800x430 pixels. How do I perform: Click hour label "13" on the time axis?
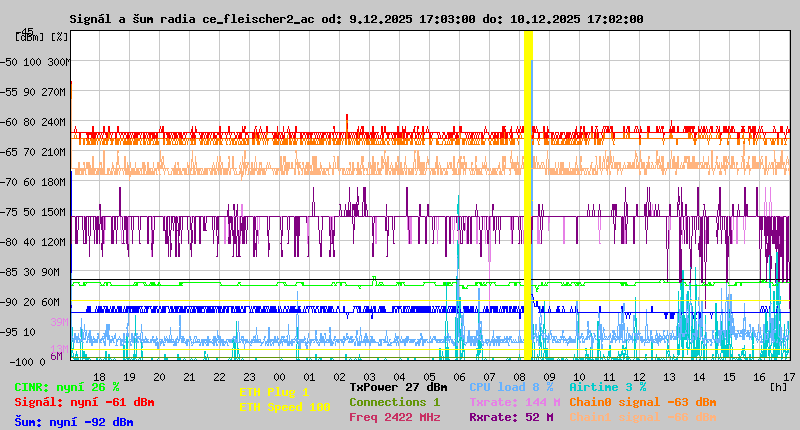(x=669, y=377)
